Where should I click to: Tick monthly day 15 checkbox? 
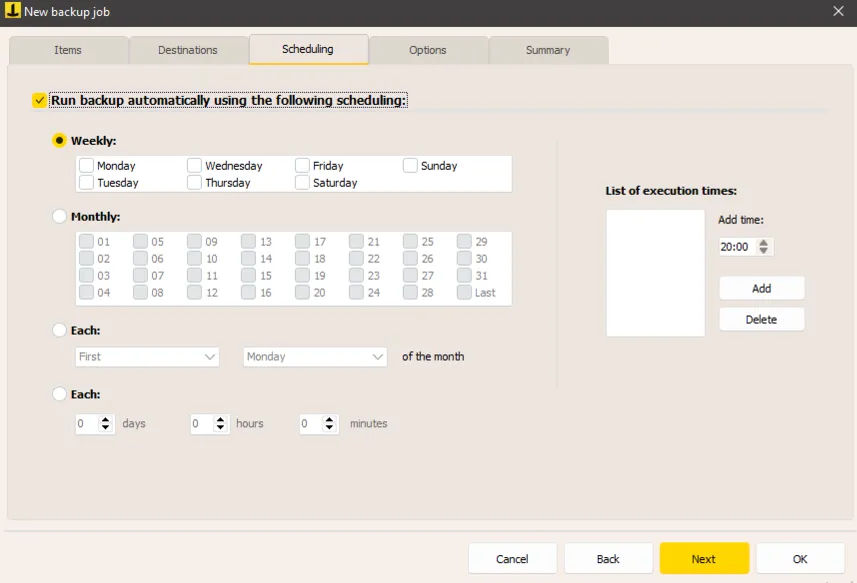click(248, 275)
